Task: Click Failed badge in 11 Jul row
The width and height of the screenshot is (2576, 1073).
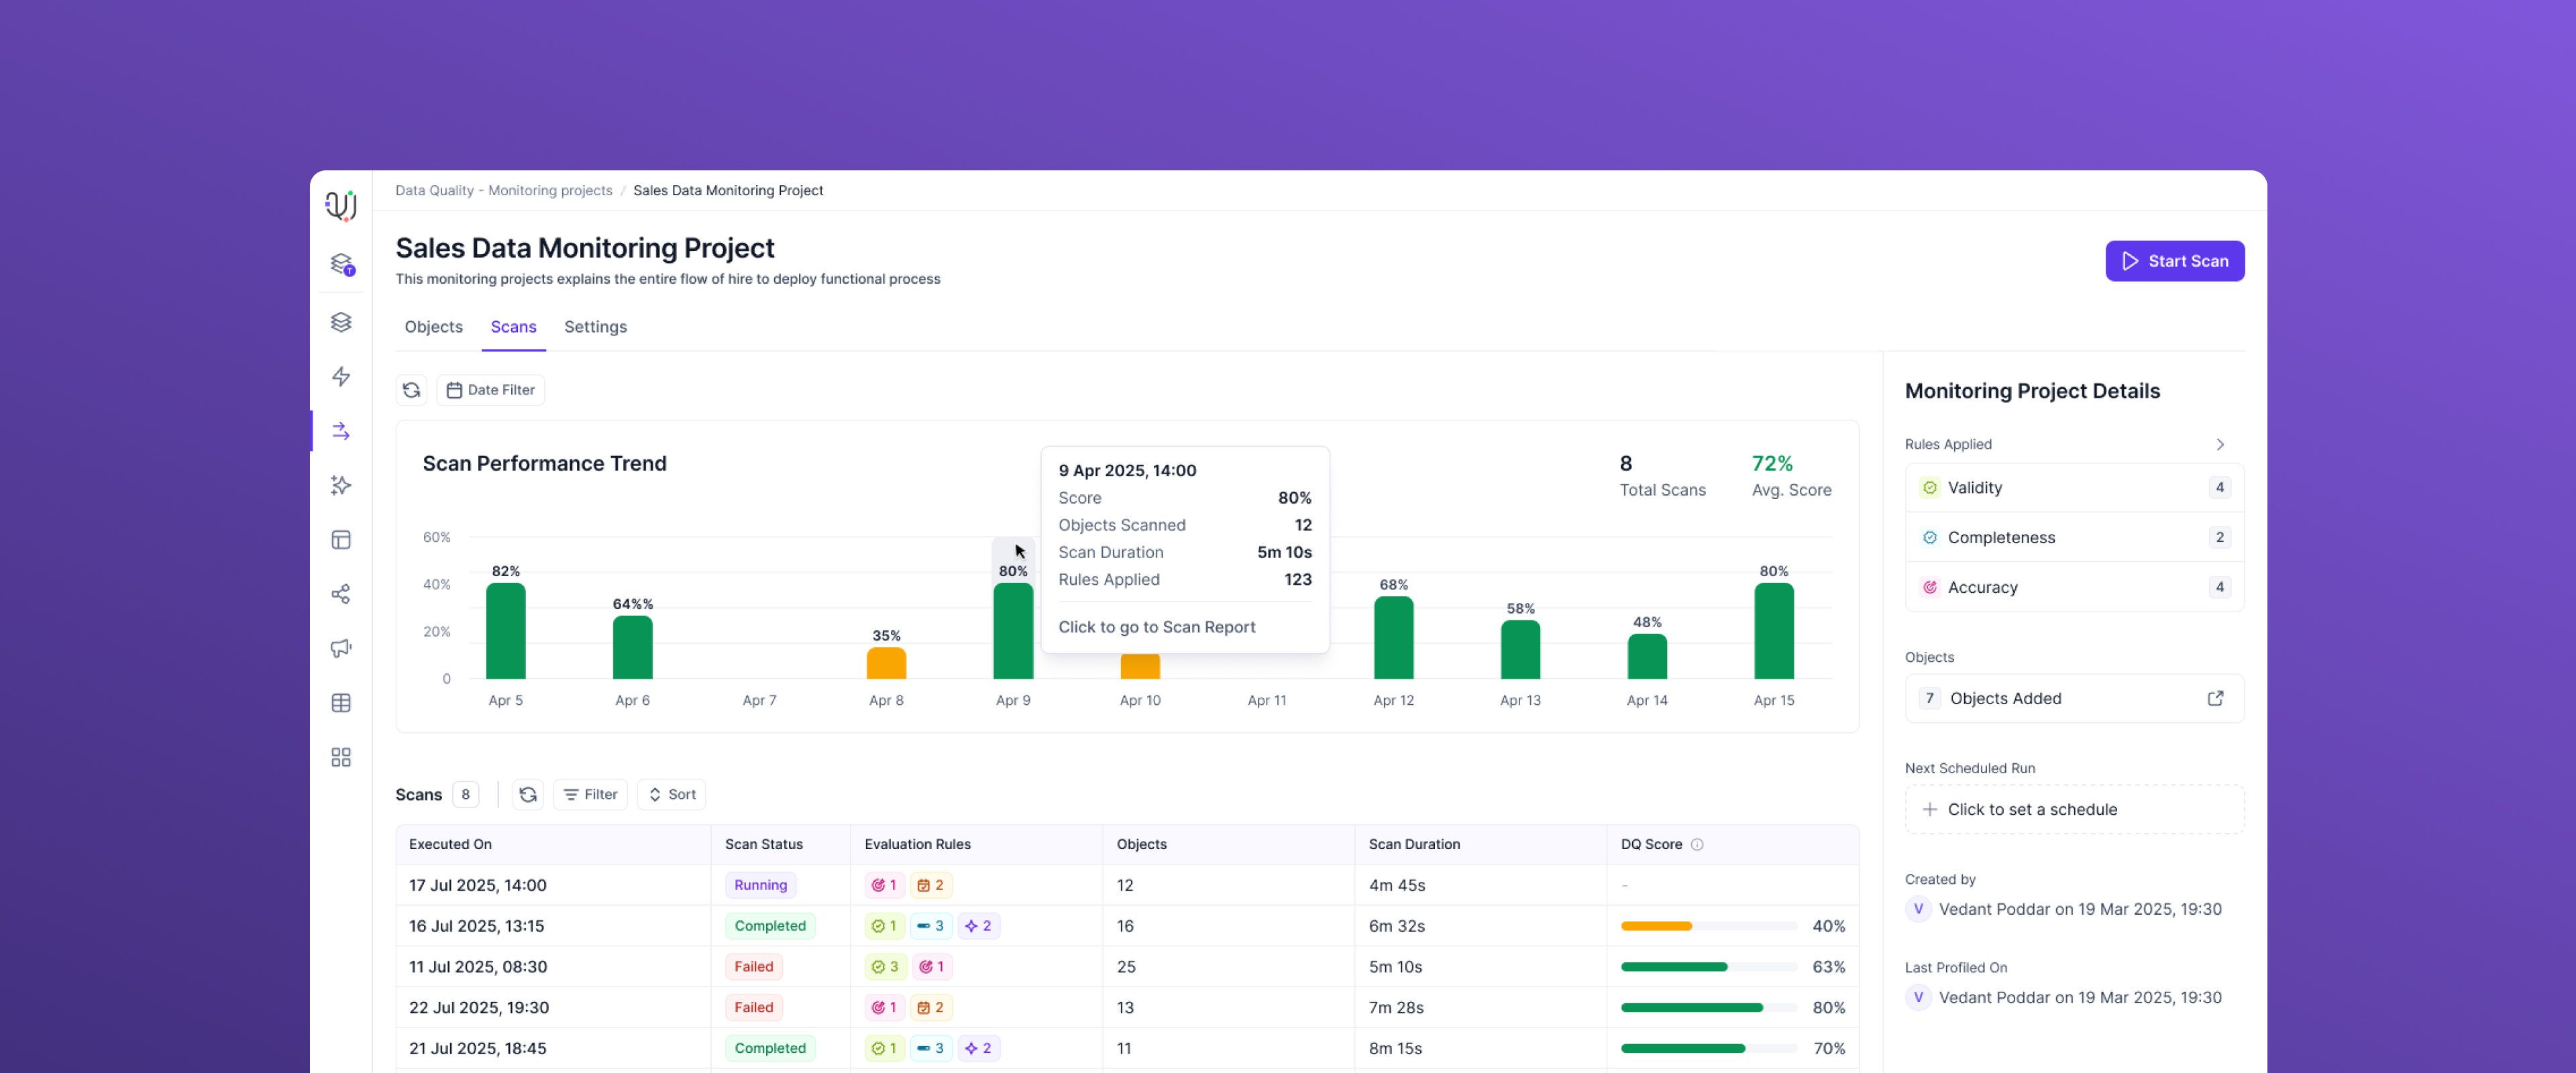Action: click(753, 967)
